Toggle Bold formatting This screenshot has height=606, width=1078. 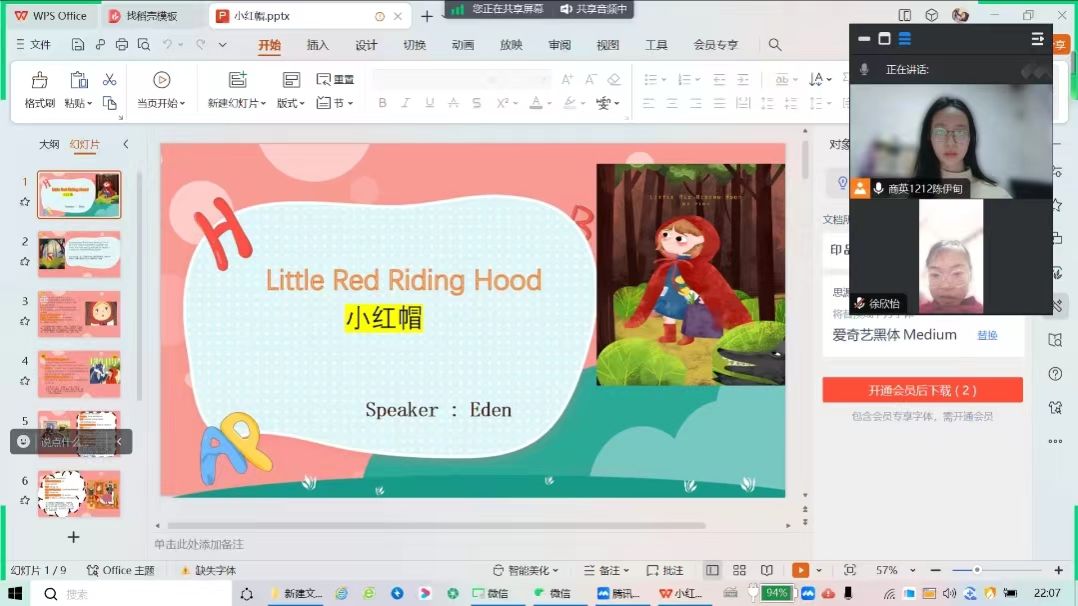pos(382,103)
